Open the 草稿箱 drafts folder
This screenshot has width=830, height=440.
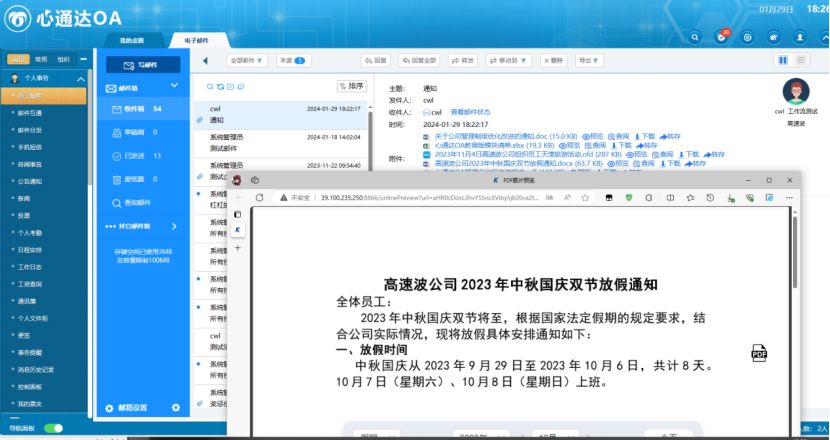coord(137,132)
